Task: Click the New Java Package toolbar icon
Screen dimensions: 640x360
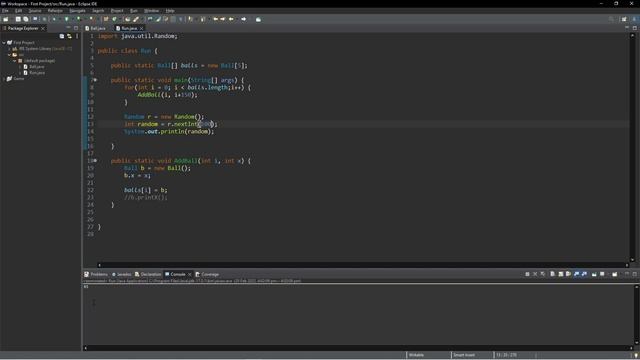Action: [x=106, y=19]
